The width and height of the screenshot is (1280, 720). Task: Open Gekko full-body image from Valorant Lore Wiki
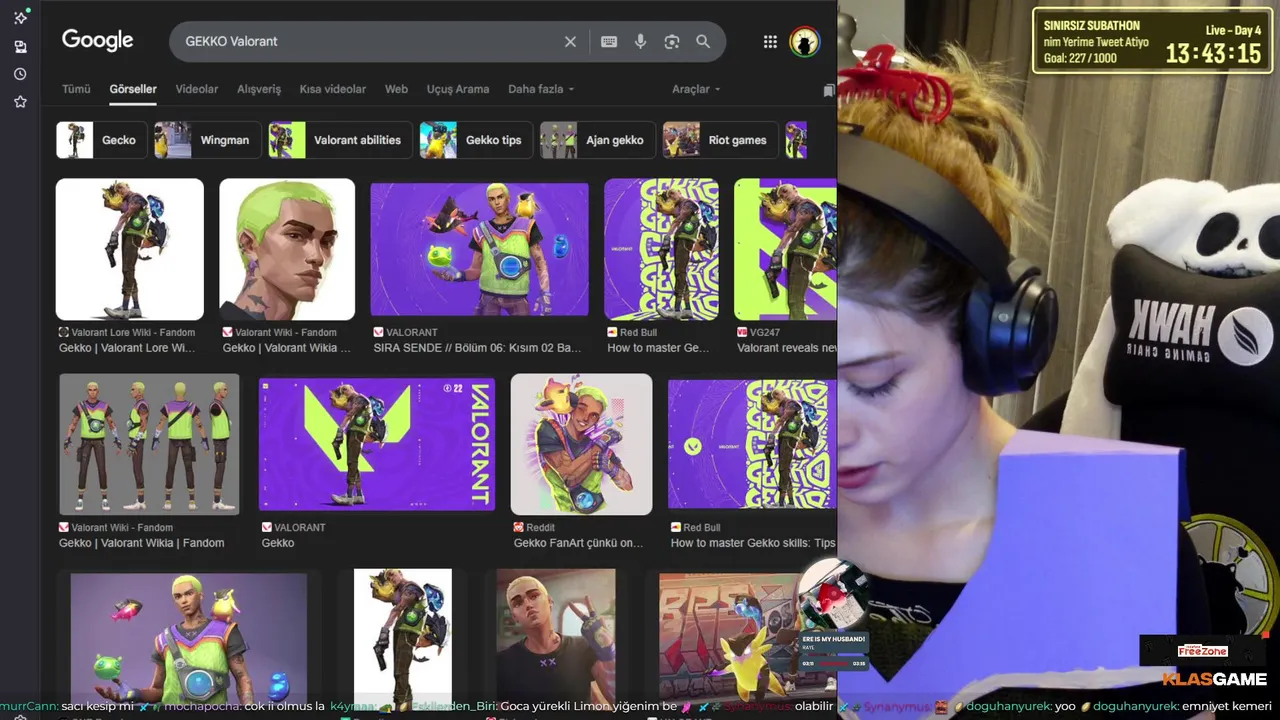tap(130, 249)
